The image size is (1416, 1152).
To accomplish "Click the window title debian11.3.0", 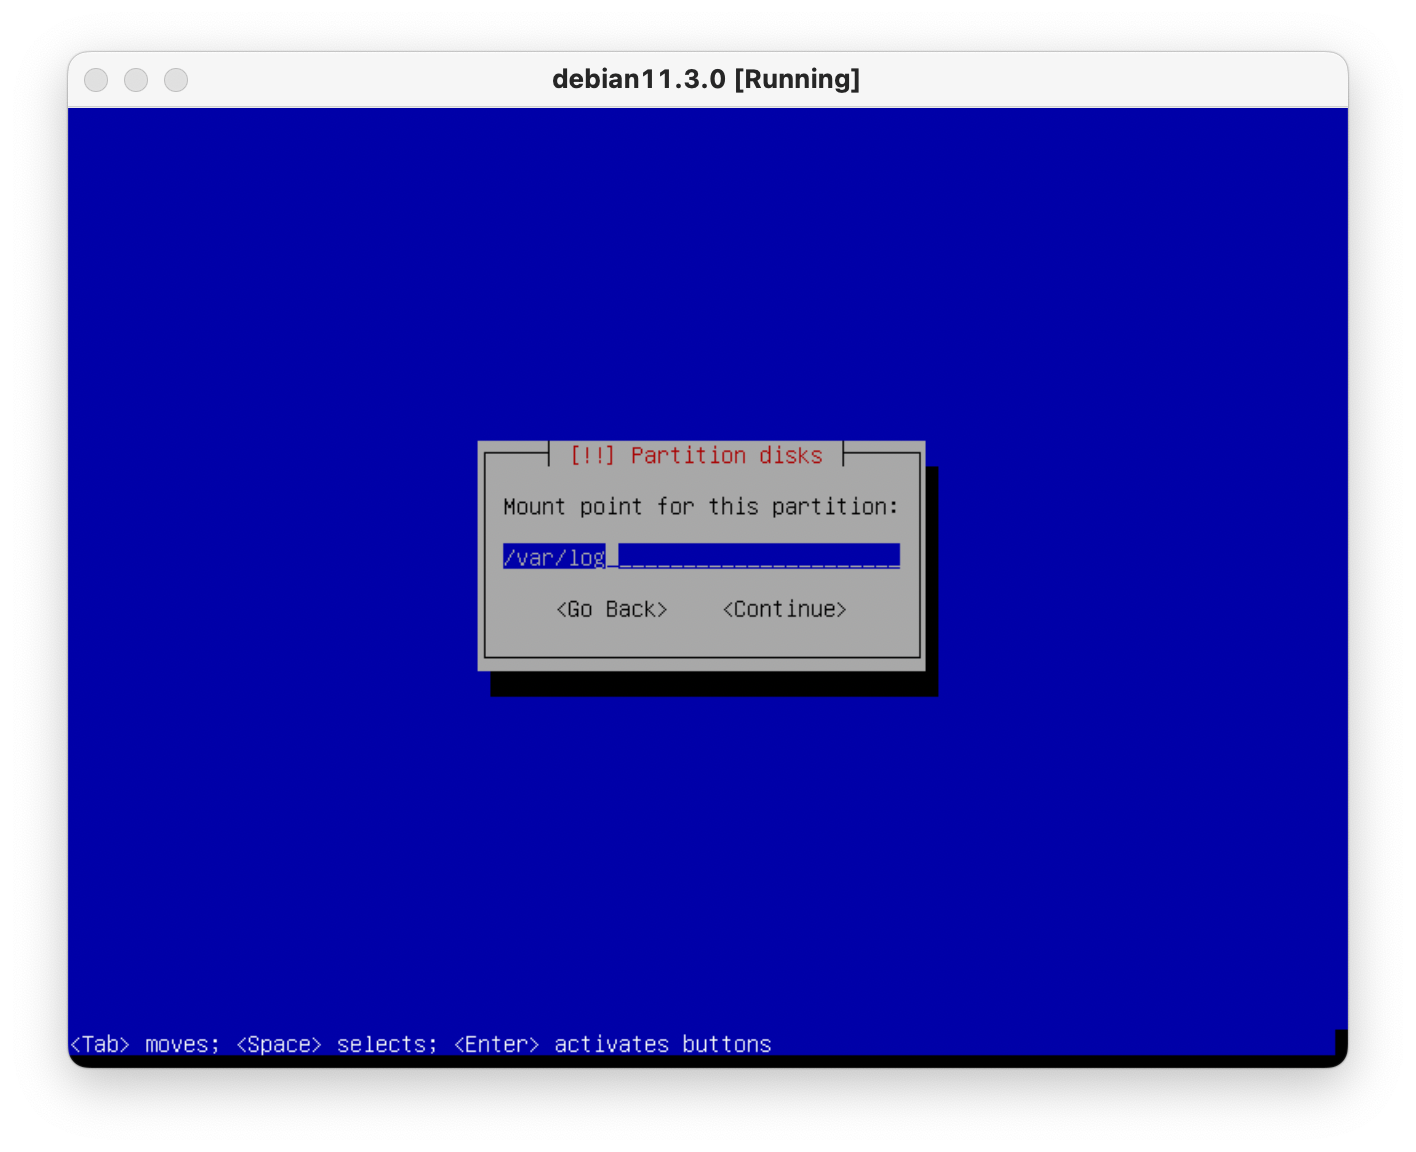I will (638, 79).
